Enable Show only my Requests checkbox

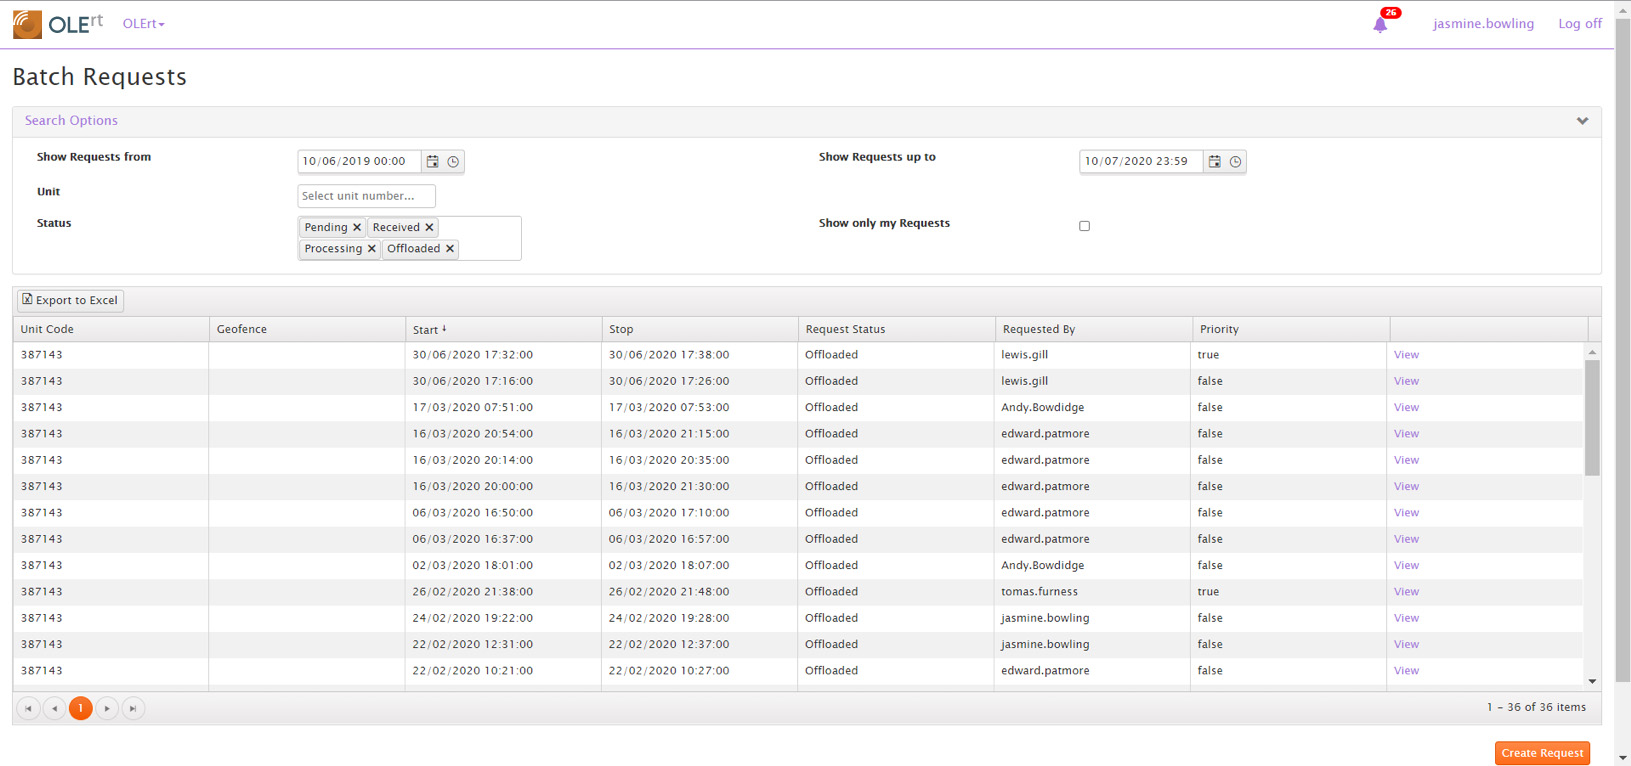pyautogui.click(x=1084, y=226)
